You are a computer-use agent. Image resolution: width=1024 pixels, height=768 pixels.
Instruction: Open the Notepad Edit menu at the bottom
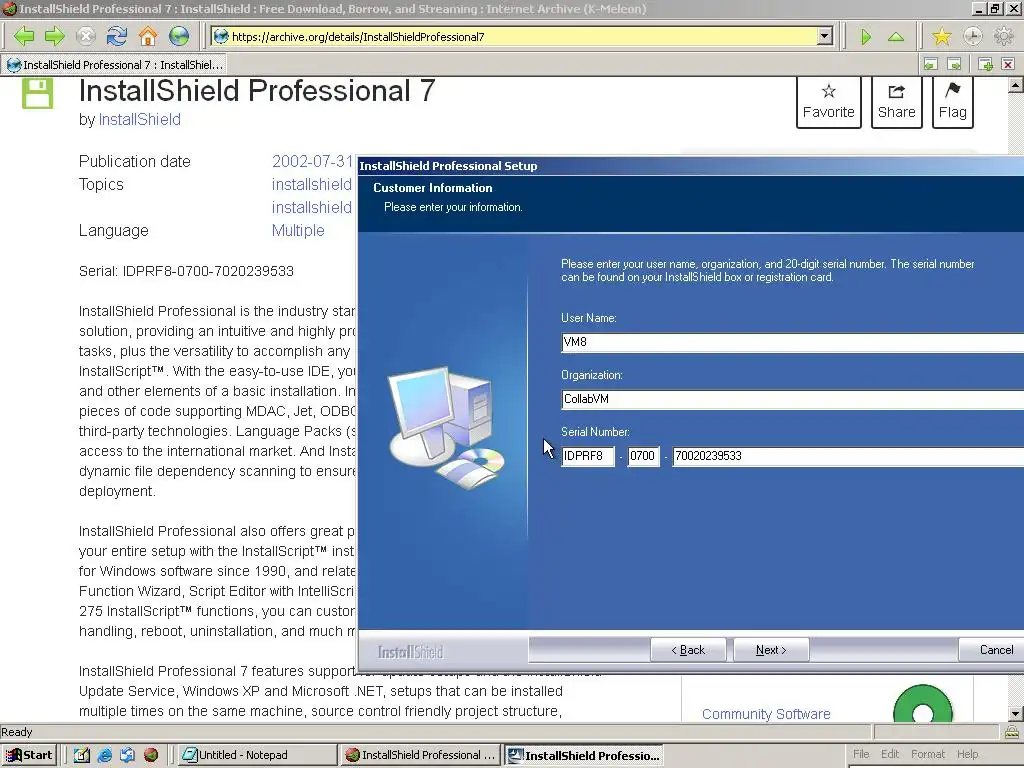click(889, 754)
